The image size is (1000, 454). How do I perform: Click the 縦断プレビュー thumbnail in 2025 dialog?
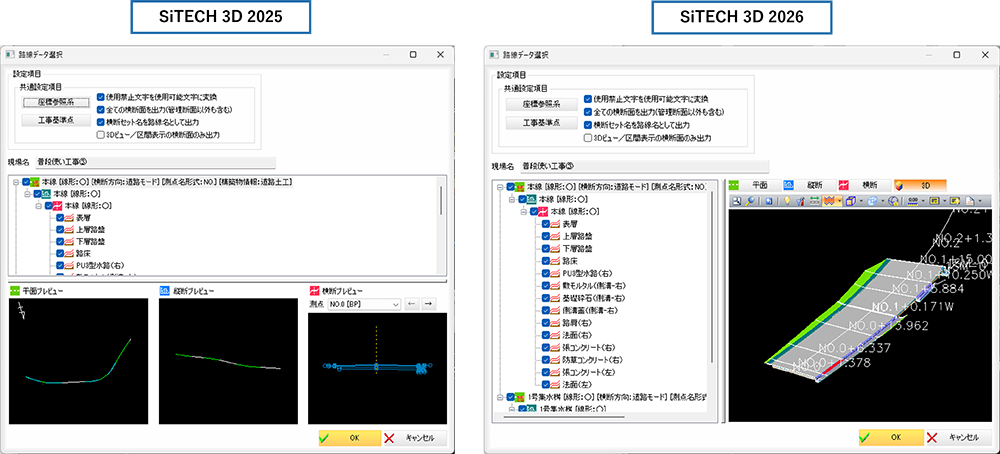228,361
